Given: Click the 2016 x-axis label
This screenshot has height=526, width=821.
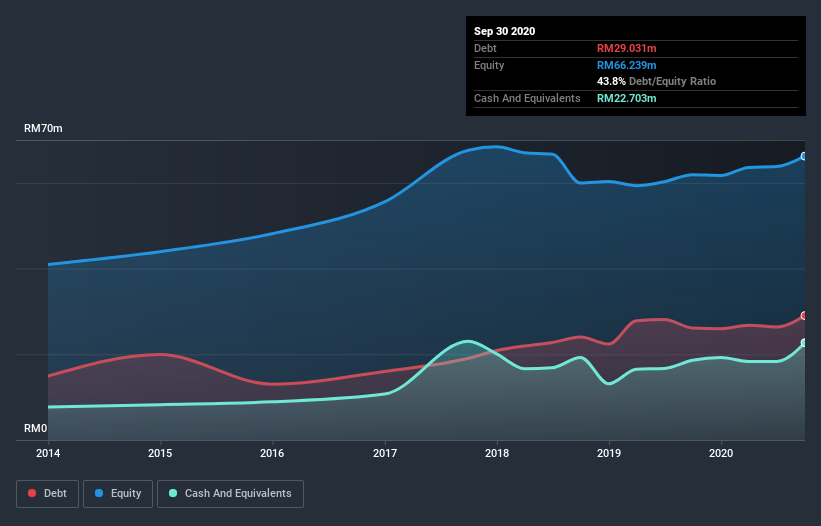Looking at the screenshot, I should pos(272,453).
